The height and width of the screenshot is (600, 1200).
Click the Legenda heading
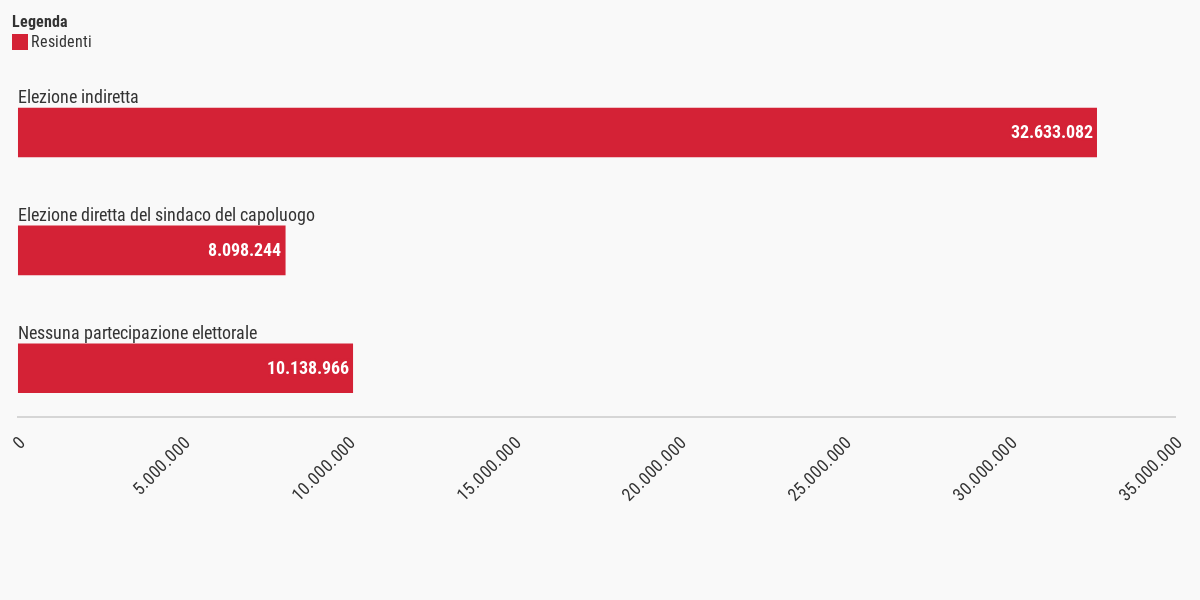coord(40,21)
